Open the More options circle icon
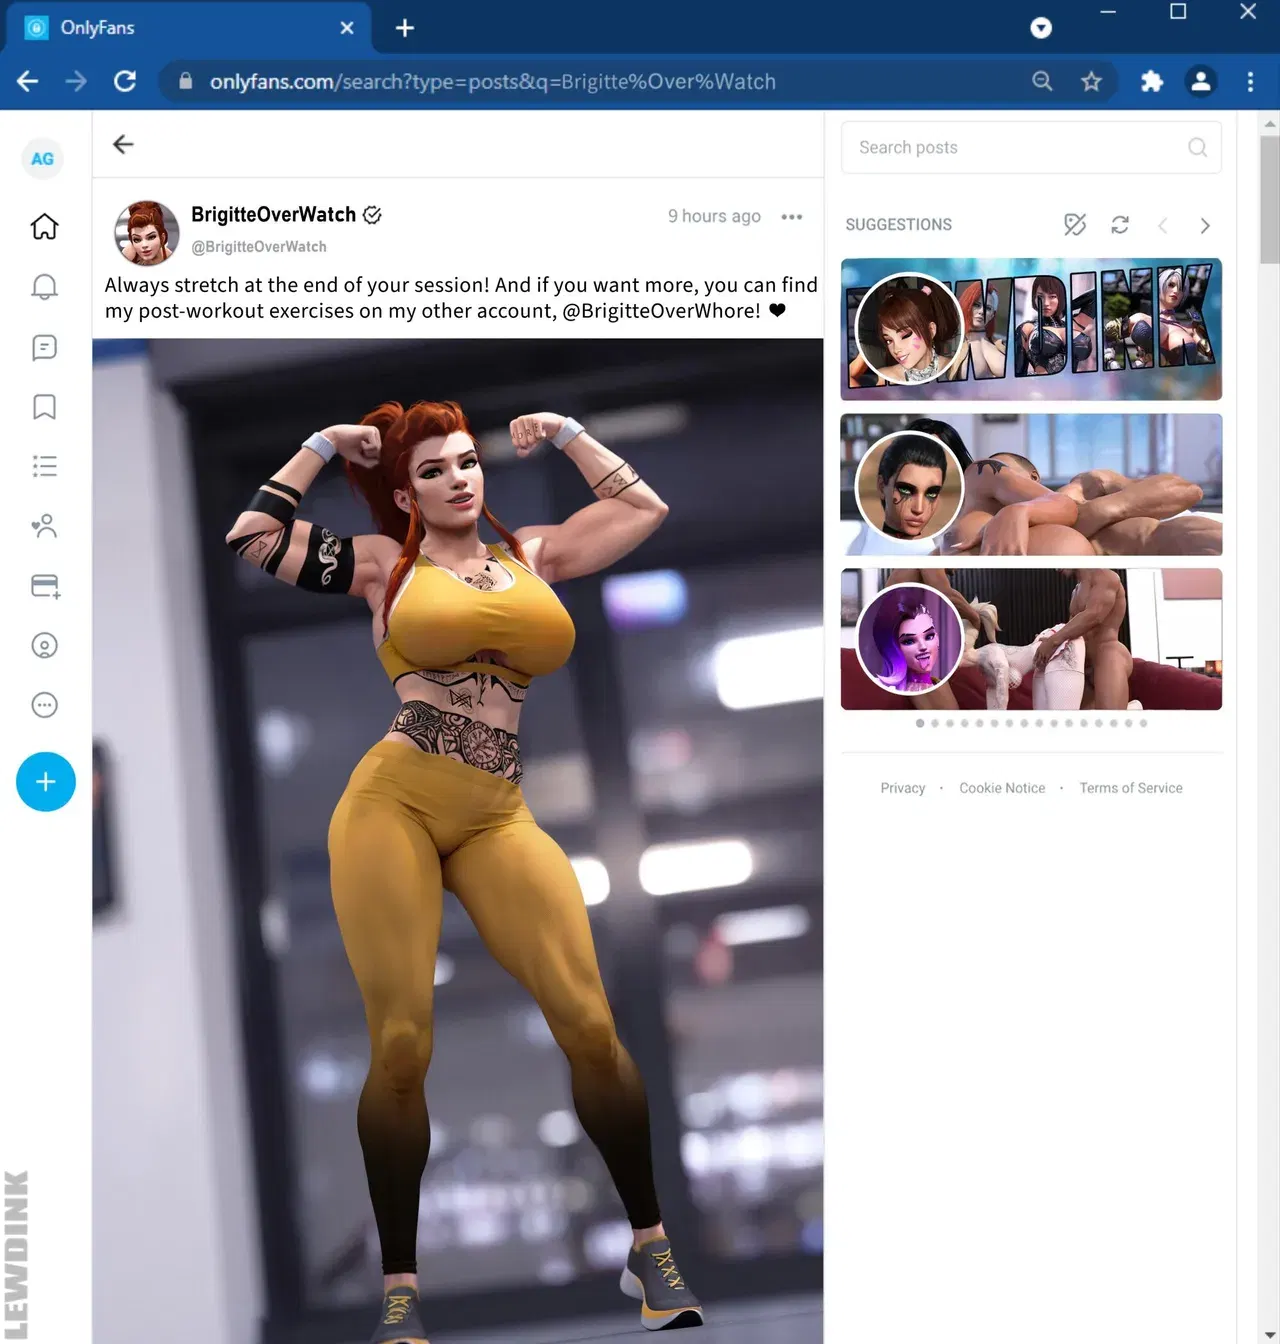The image size is (1280, 1344). coord(45,705)
